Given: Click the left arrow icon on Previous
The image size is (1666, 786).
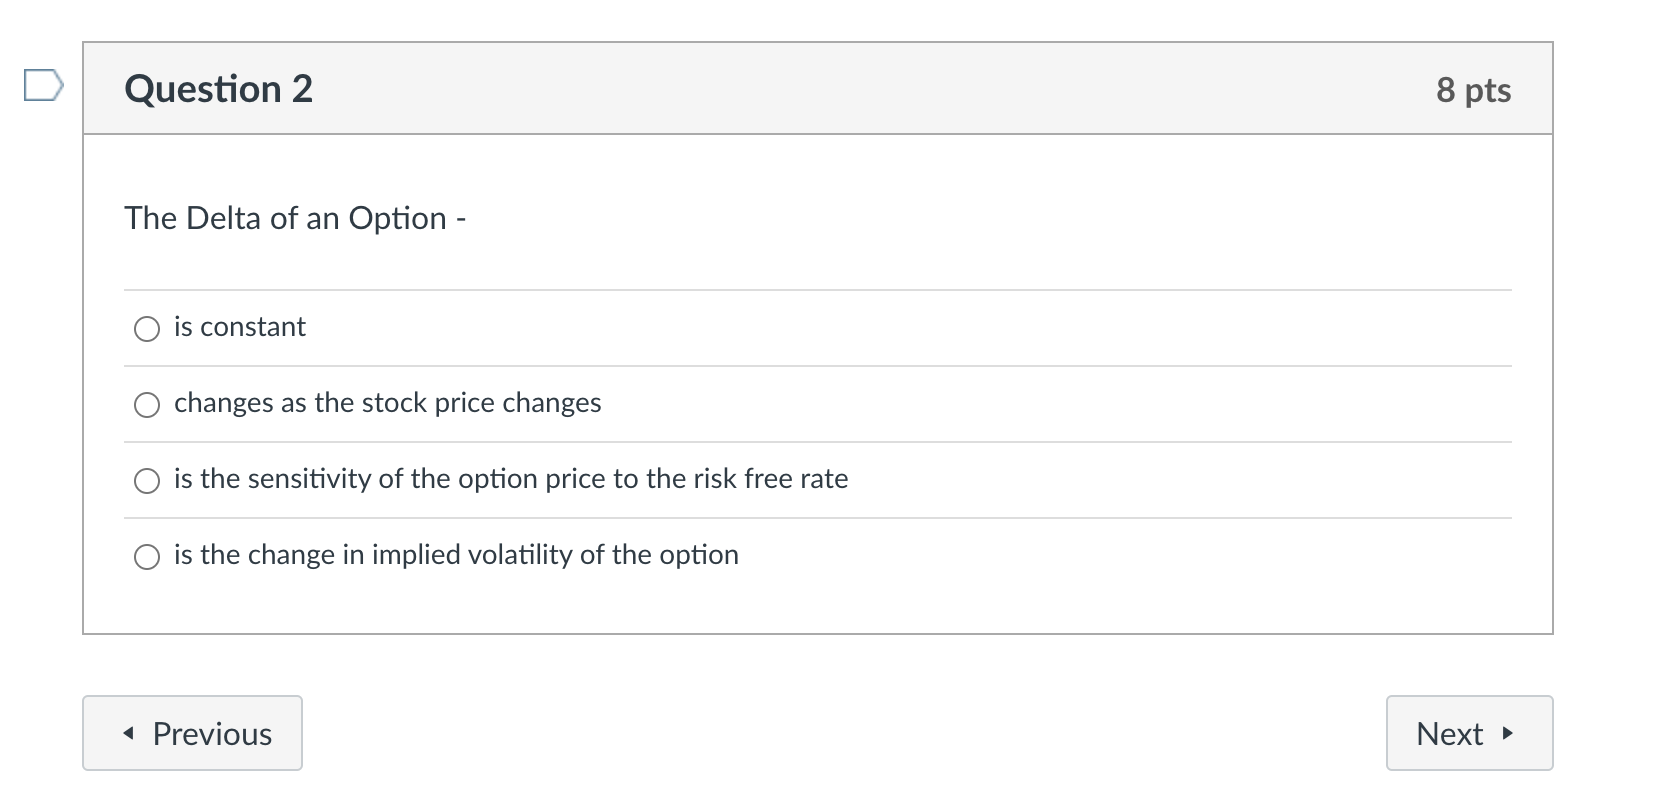Looking at the screenshot, I should tap(128, 734).
